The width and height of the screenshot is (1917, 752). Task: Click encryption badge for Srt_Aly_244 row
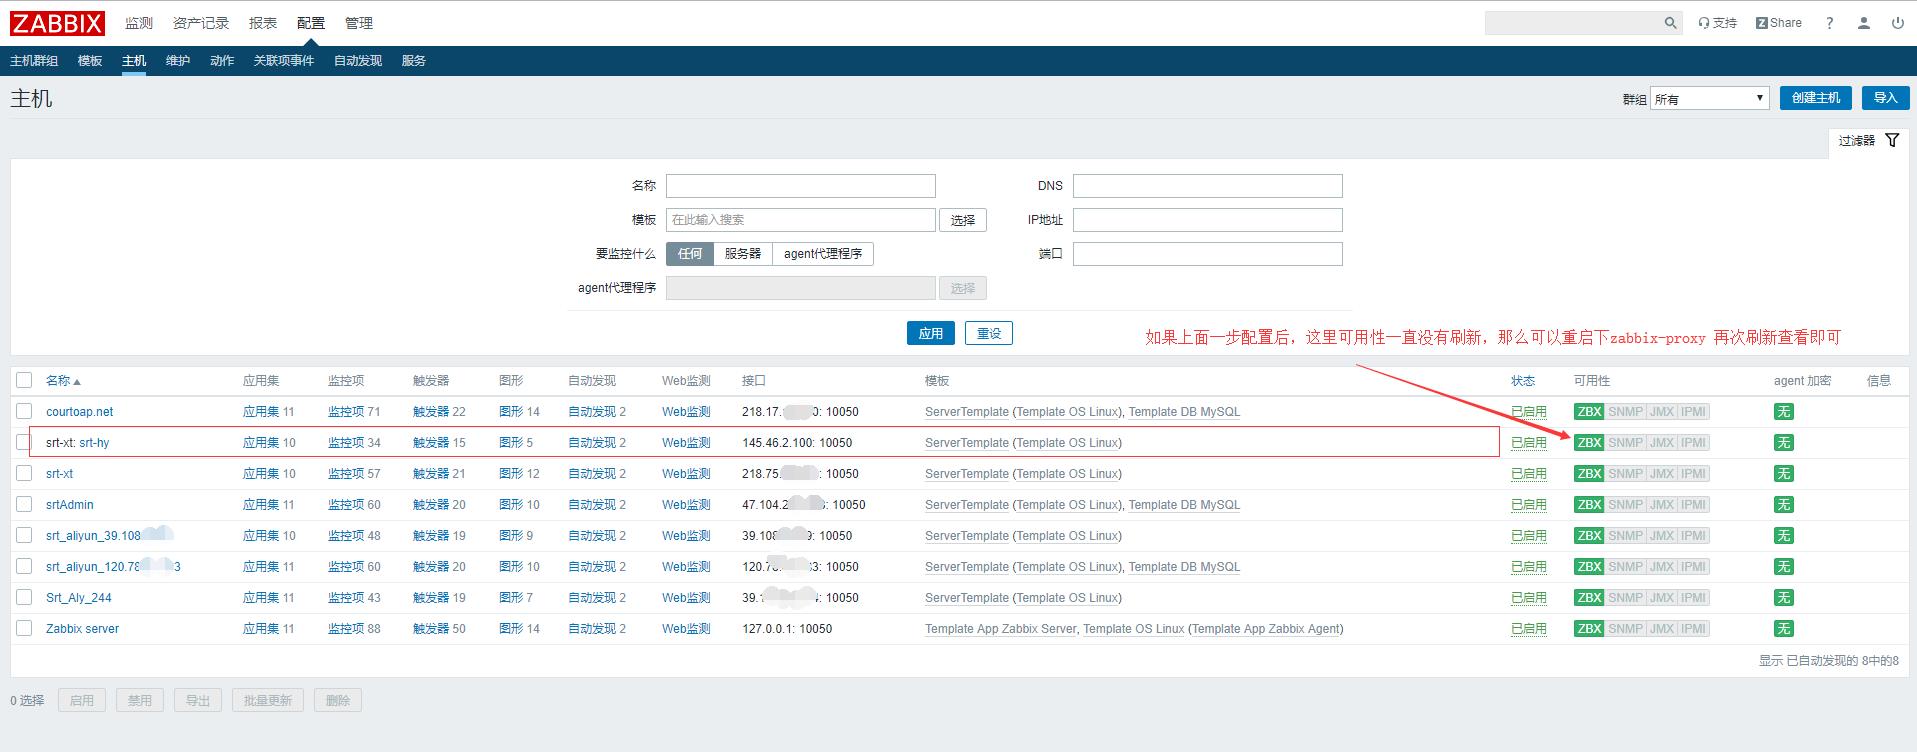coord(1783,598)
